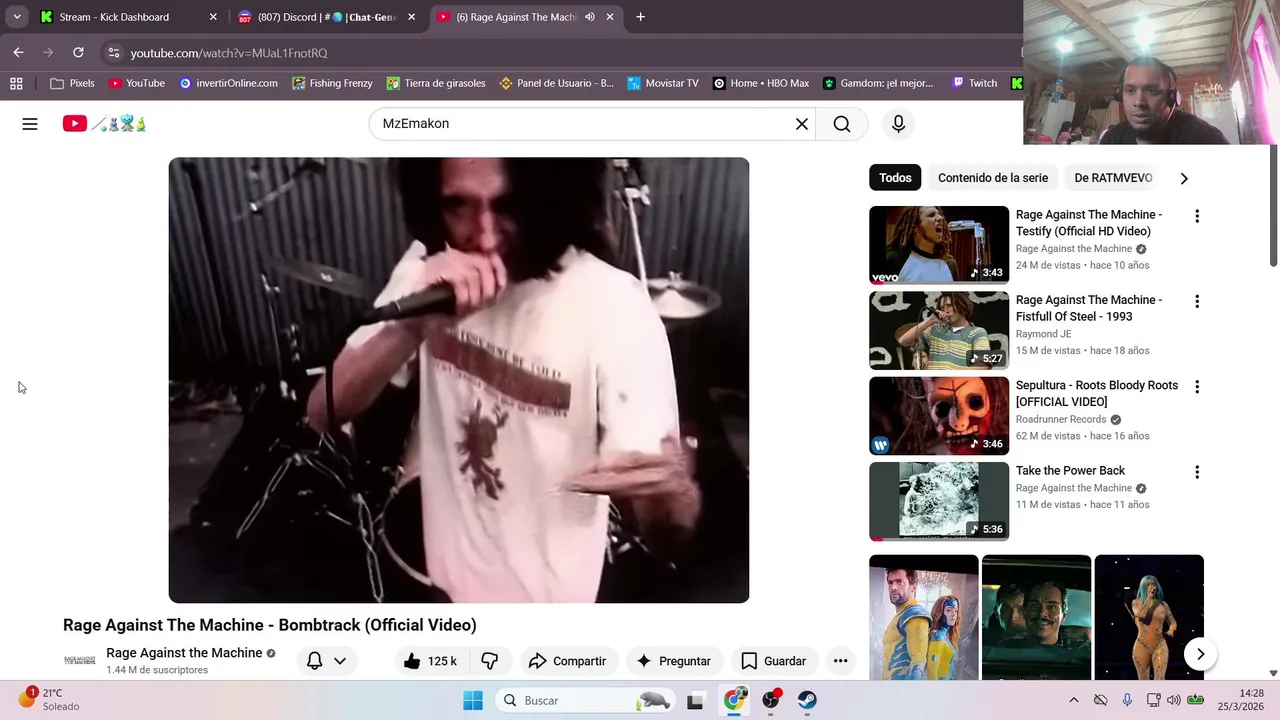Close the Discord tab
This screenshot has height=720, width=1280.
point(411,17)
